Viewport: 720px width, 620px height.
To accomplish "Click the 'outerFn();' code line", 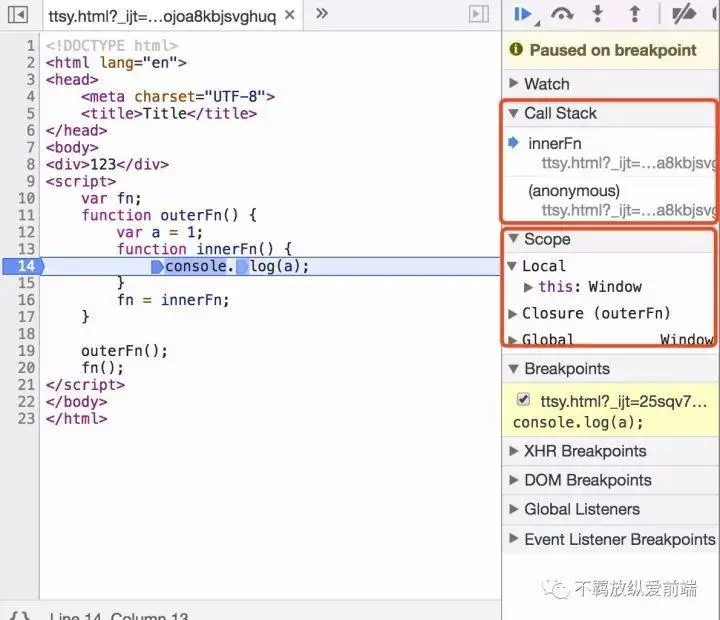I will [x=124, y=351].
